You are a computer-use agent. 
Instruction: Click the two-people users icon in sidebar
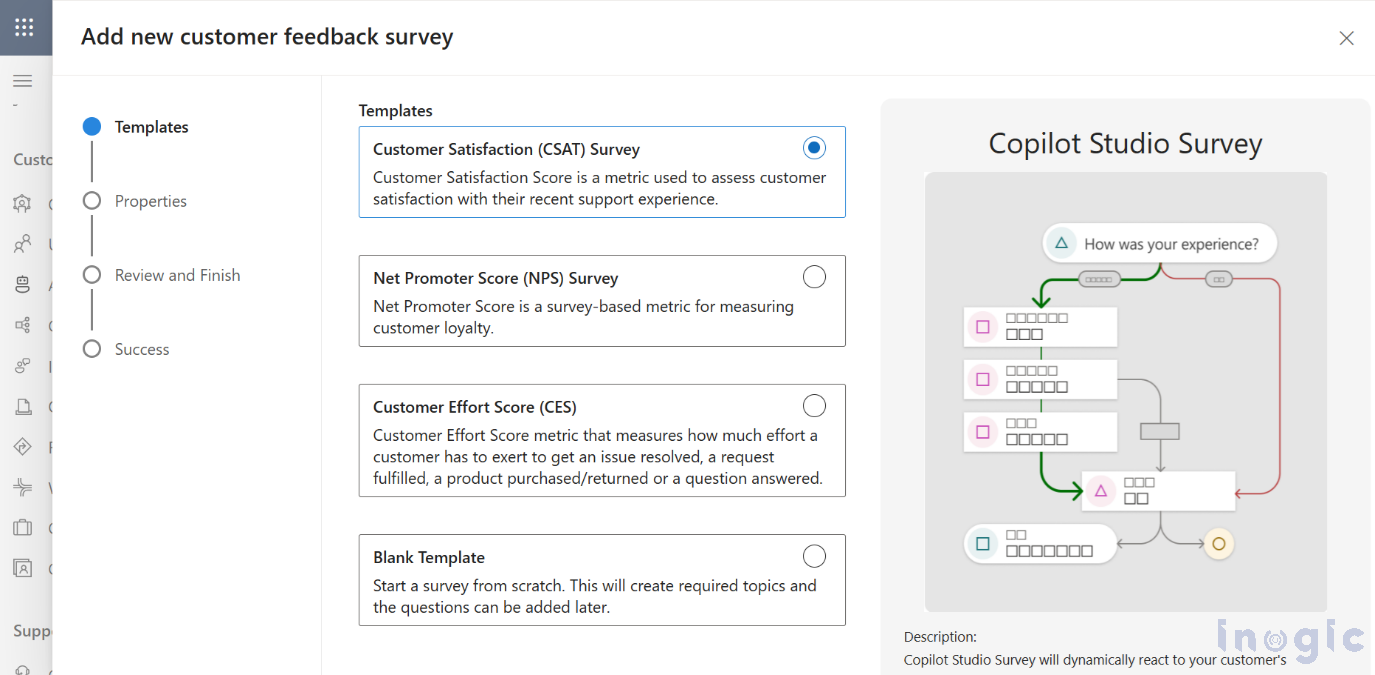pos(22,244)
